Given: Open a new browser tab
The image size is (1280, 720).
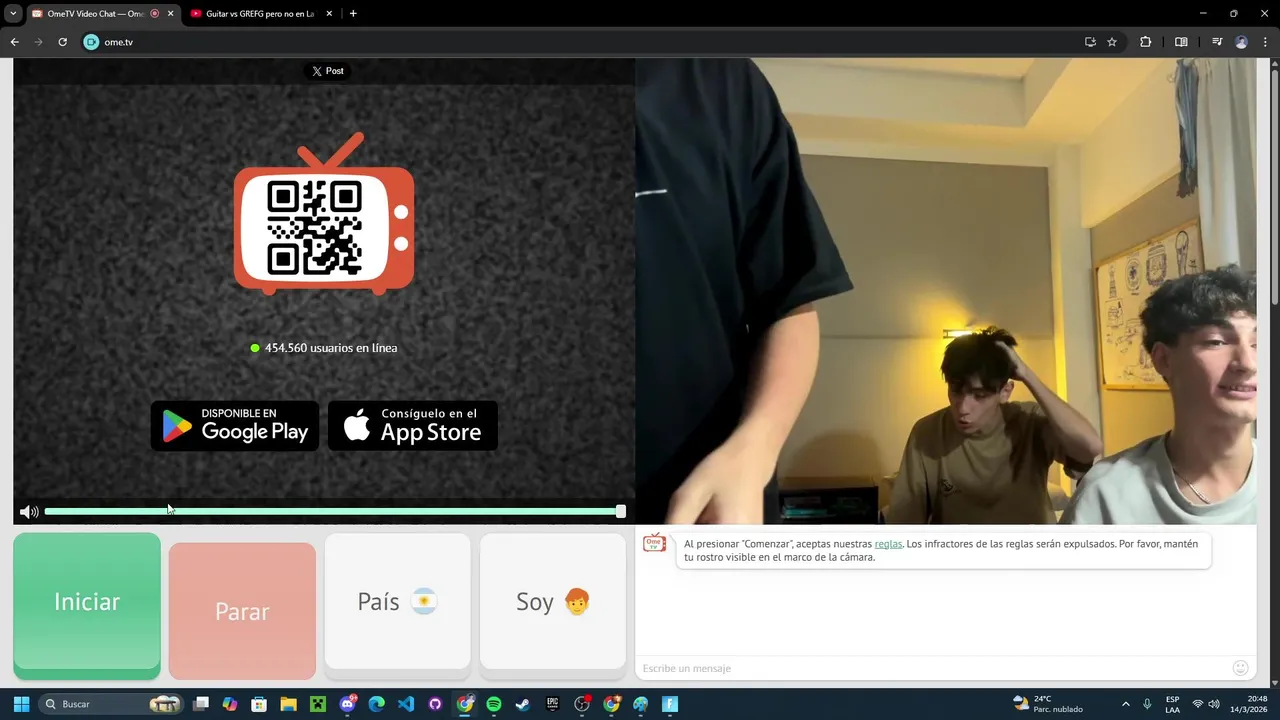Looking at the screenshot, I should click(353, 14).
